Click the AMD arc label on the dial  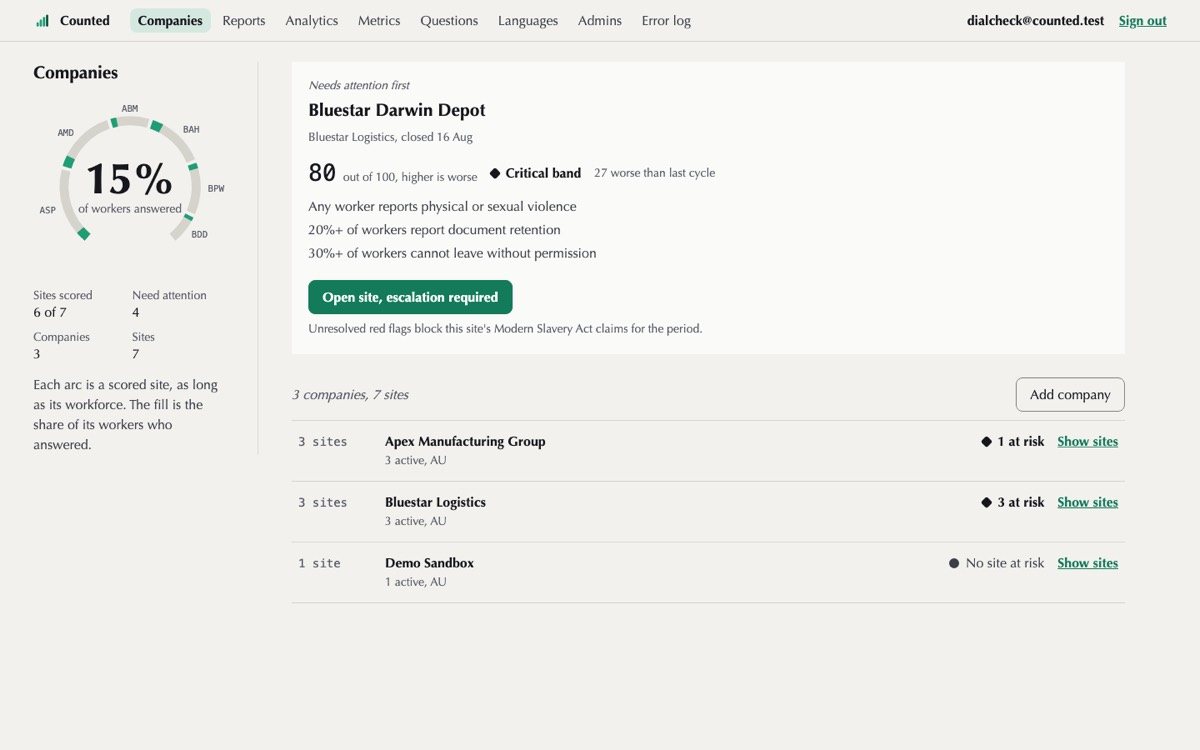point(65,132)
